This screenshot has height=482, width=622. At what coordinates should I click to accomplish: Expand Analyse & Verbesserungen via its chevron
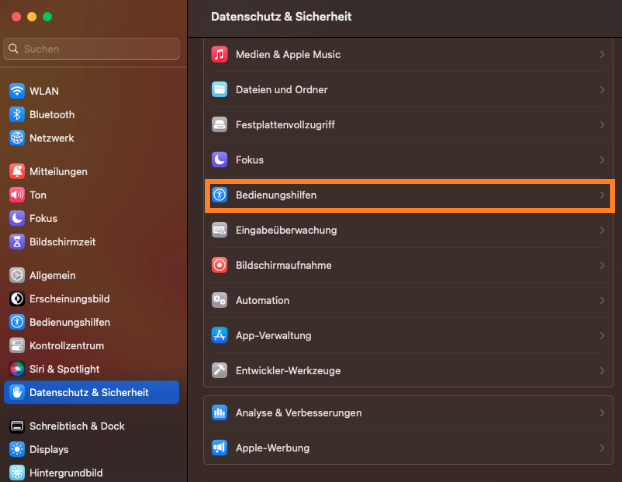(602, 413)
